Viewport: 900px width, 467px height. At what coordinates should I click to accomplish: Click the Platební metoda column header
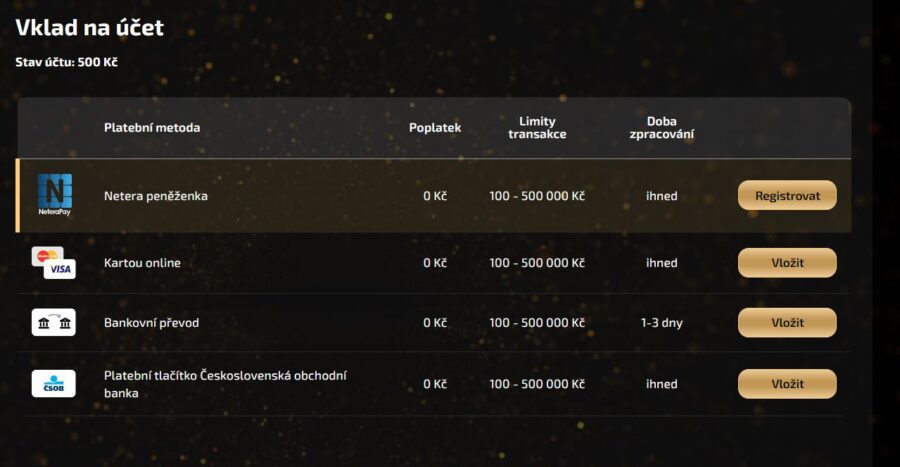[x=152, y=128]
